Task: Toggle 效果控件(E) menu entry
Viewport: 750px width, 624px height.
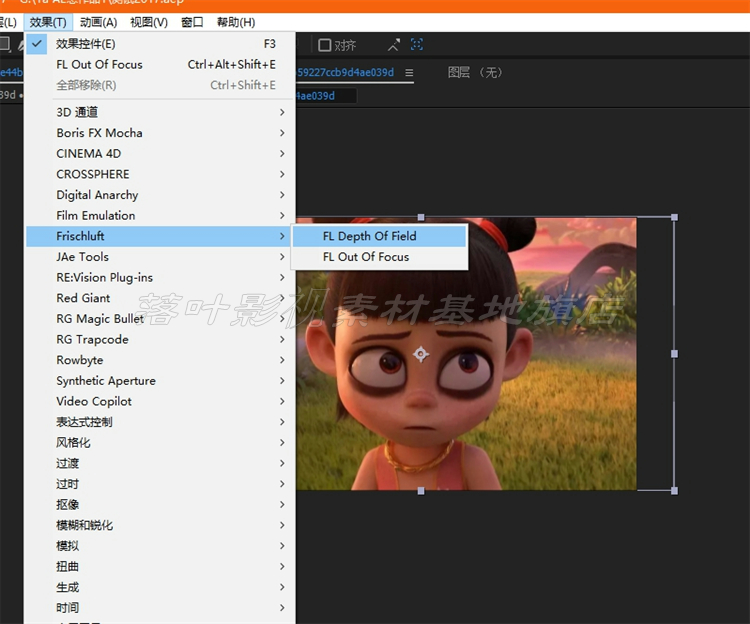Action: 160,44
